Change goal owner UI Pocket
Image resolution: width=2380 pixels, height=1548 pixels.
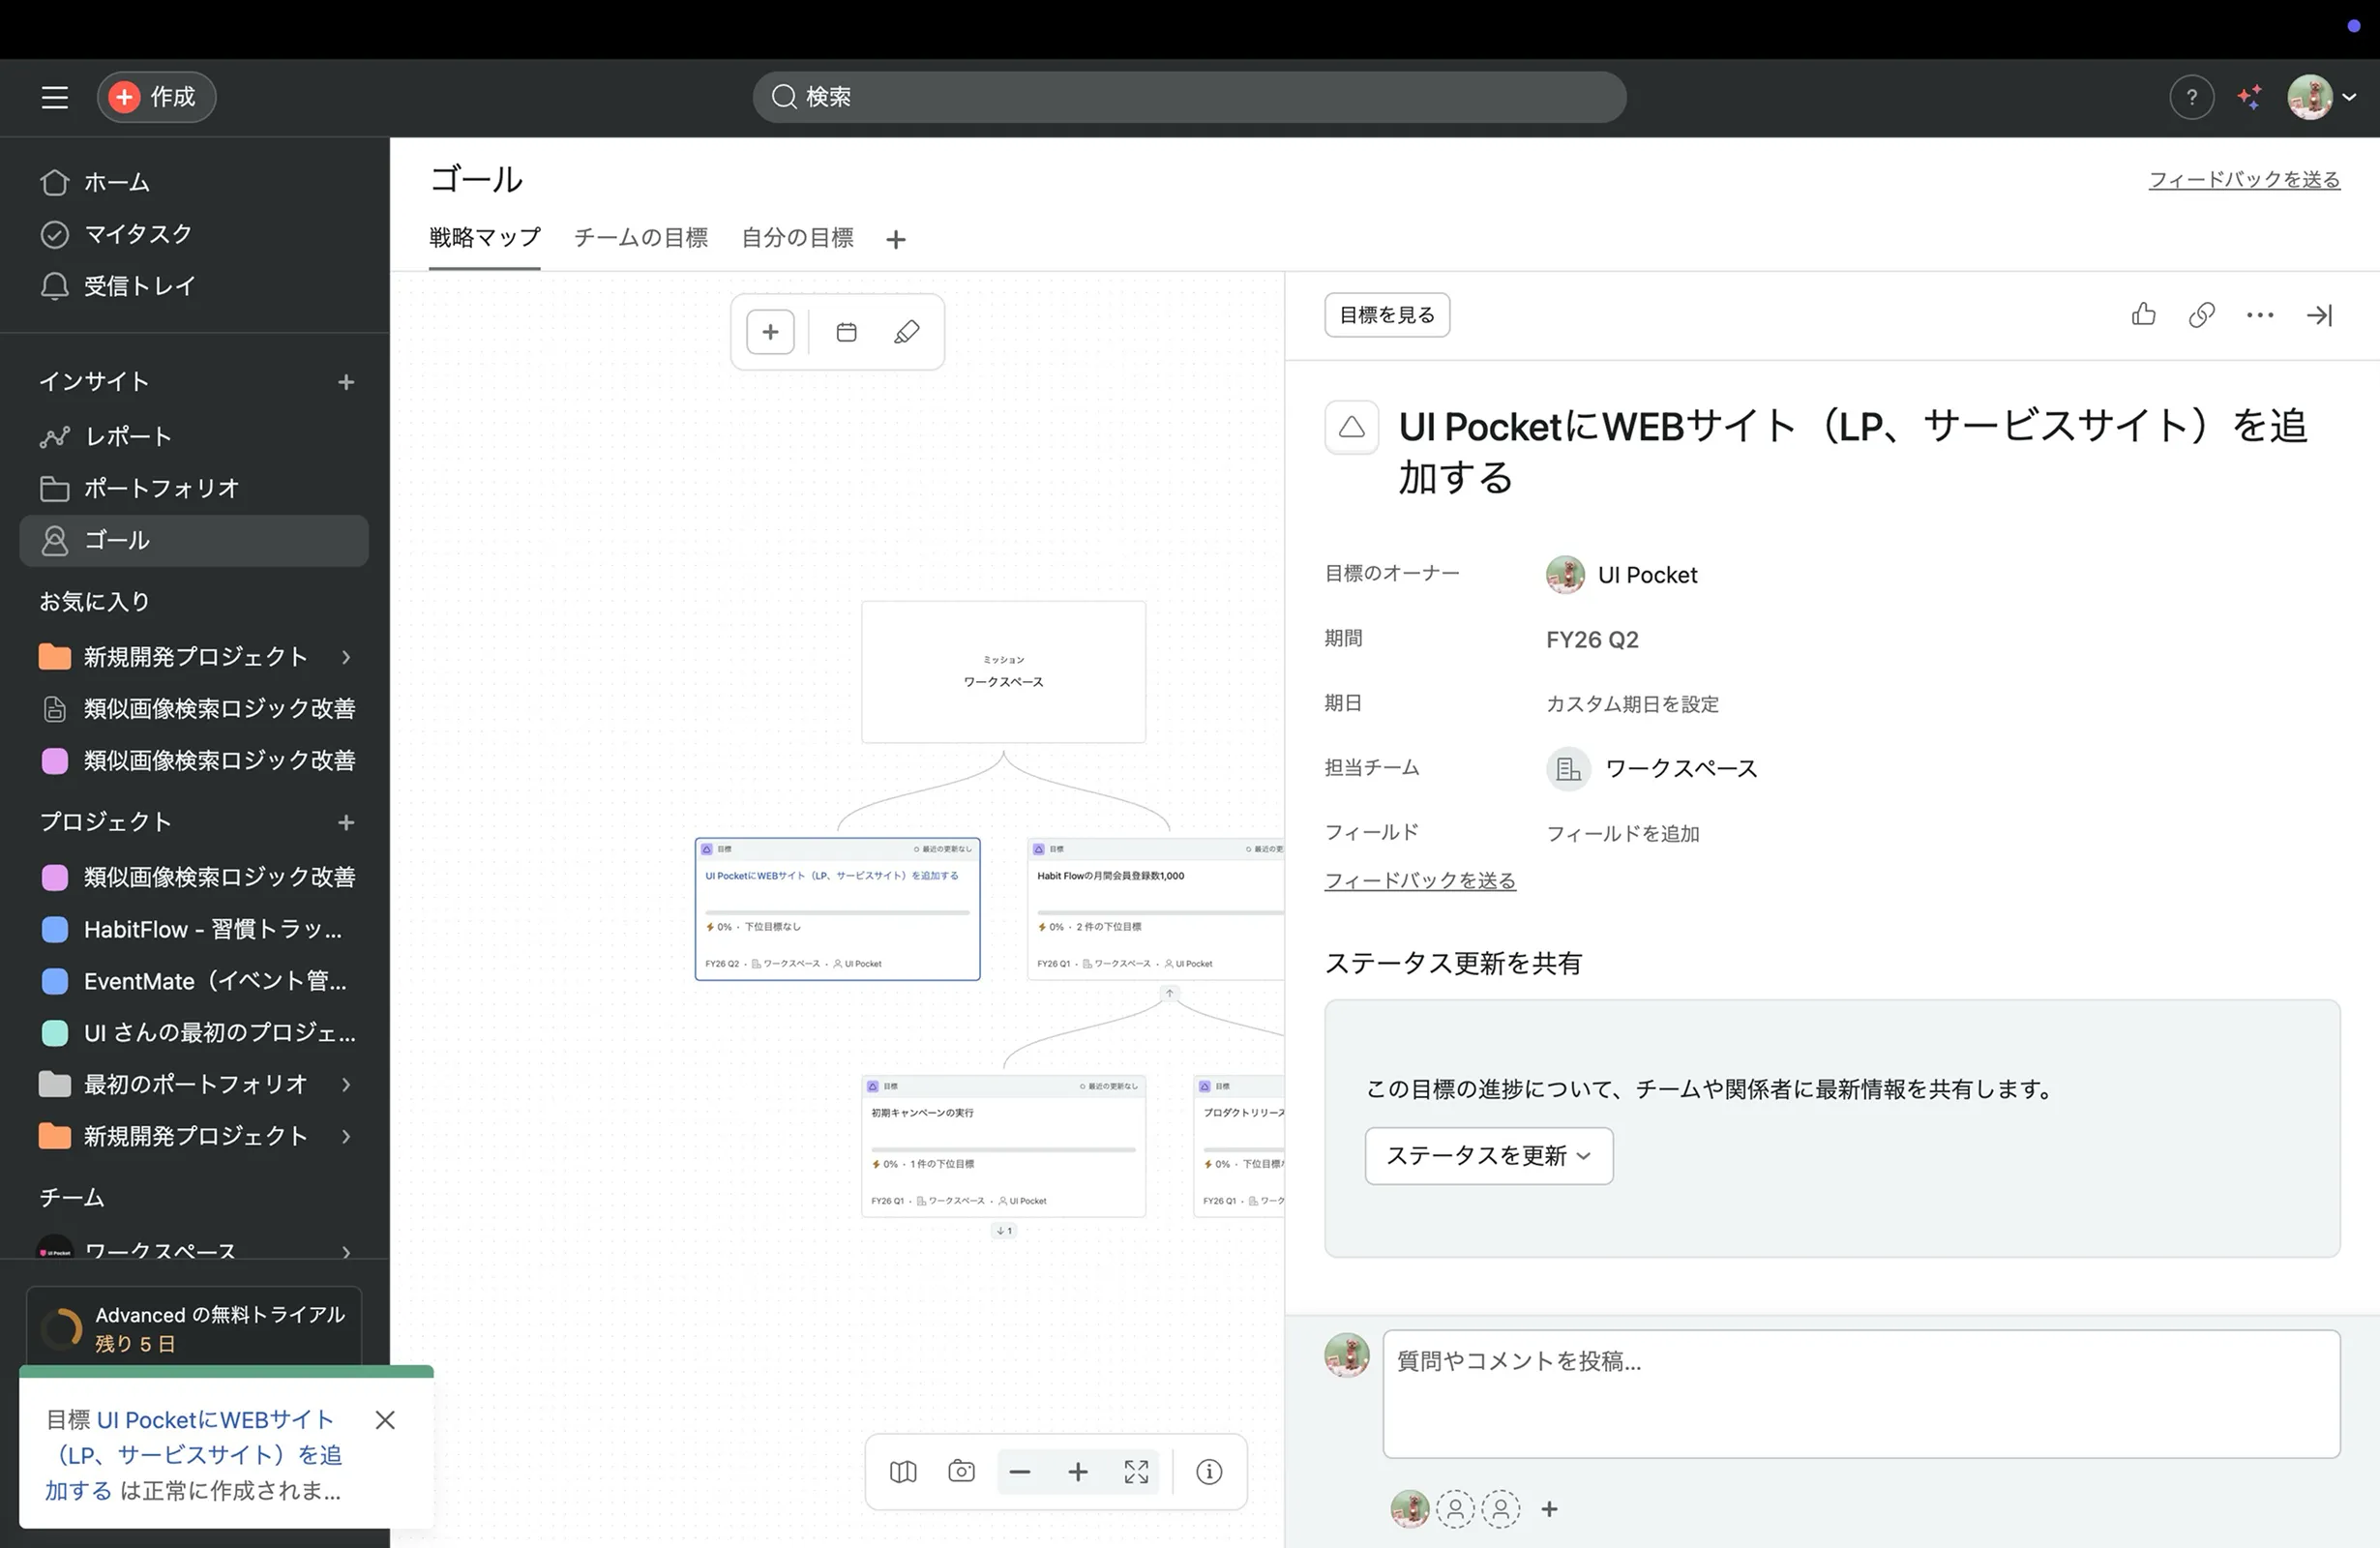click(1622, 575)
